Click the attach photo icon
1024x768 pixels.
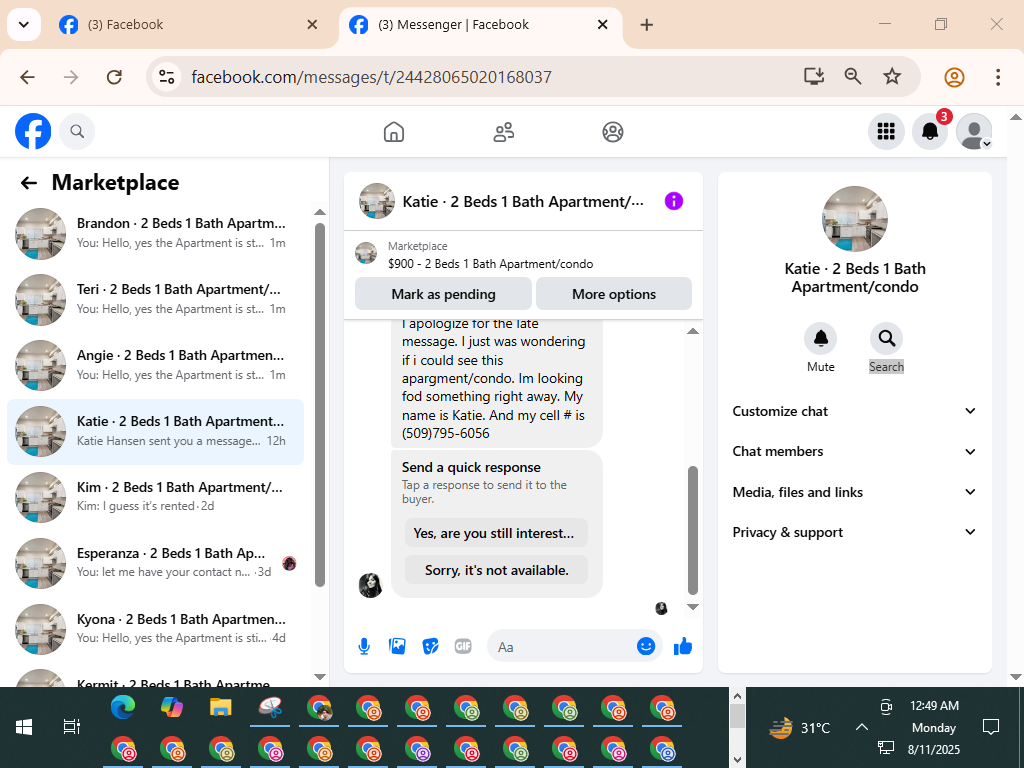[x=397, y=647]
